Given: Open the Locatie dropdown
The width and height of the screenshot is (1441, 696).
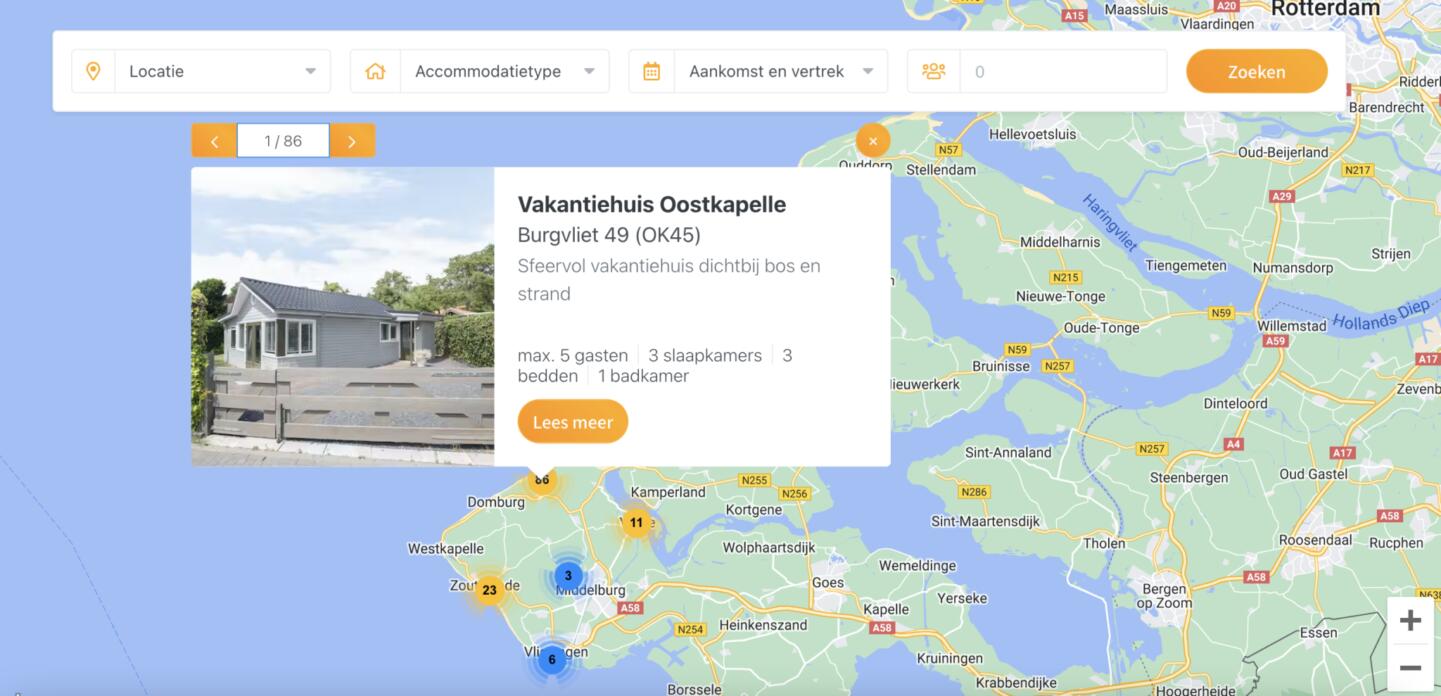Looking at the screenshot, I should [x=222, y=71].
